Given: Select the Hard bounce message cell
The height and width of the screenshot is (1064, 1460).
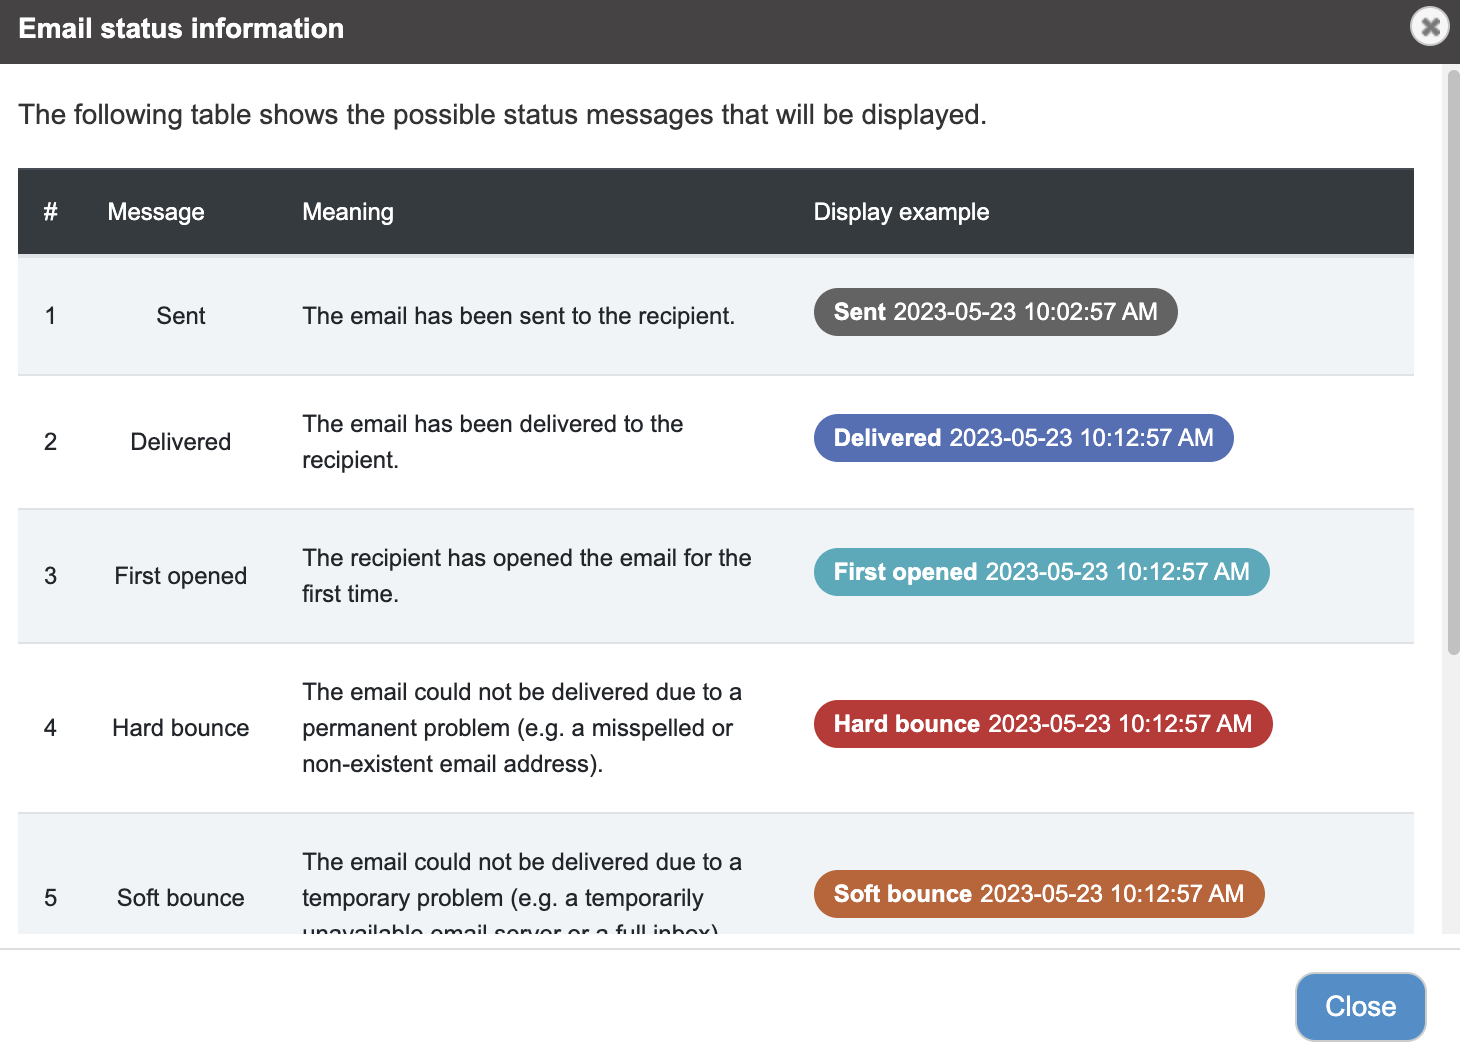Looking at the screenshot, I should point(181,728).
